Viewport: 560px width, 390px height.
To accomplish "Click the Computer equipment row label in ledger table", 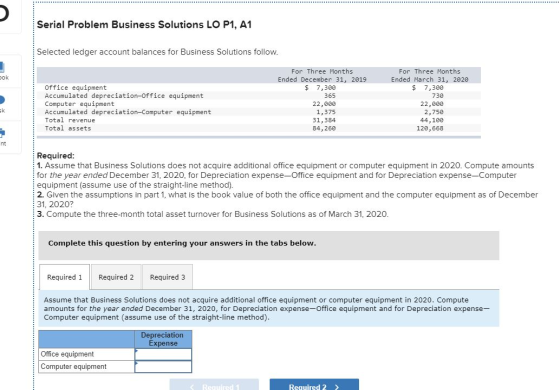I will tap(79, 104).
